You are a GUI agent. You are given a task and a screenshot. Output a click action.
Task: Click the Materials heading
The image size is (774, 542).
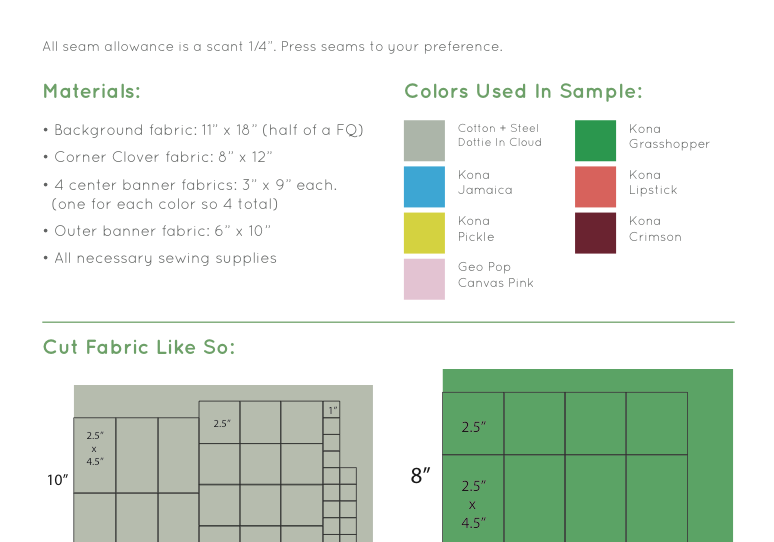[92, 91]
